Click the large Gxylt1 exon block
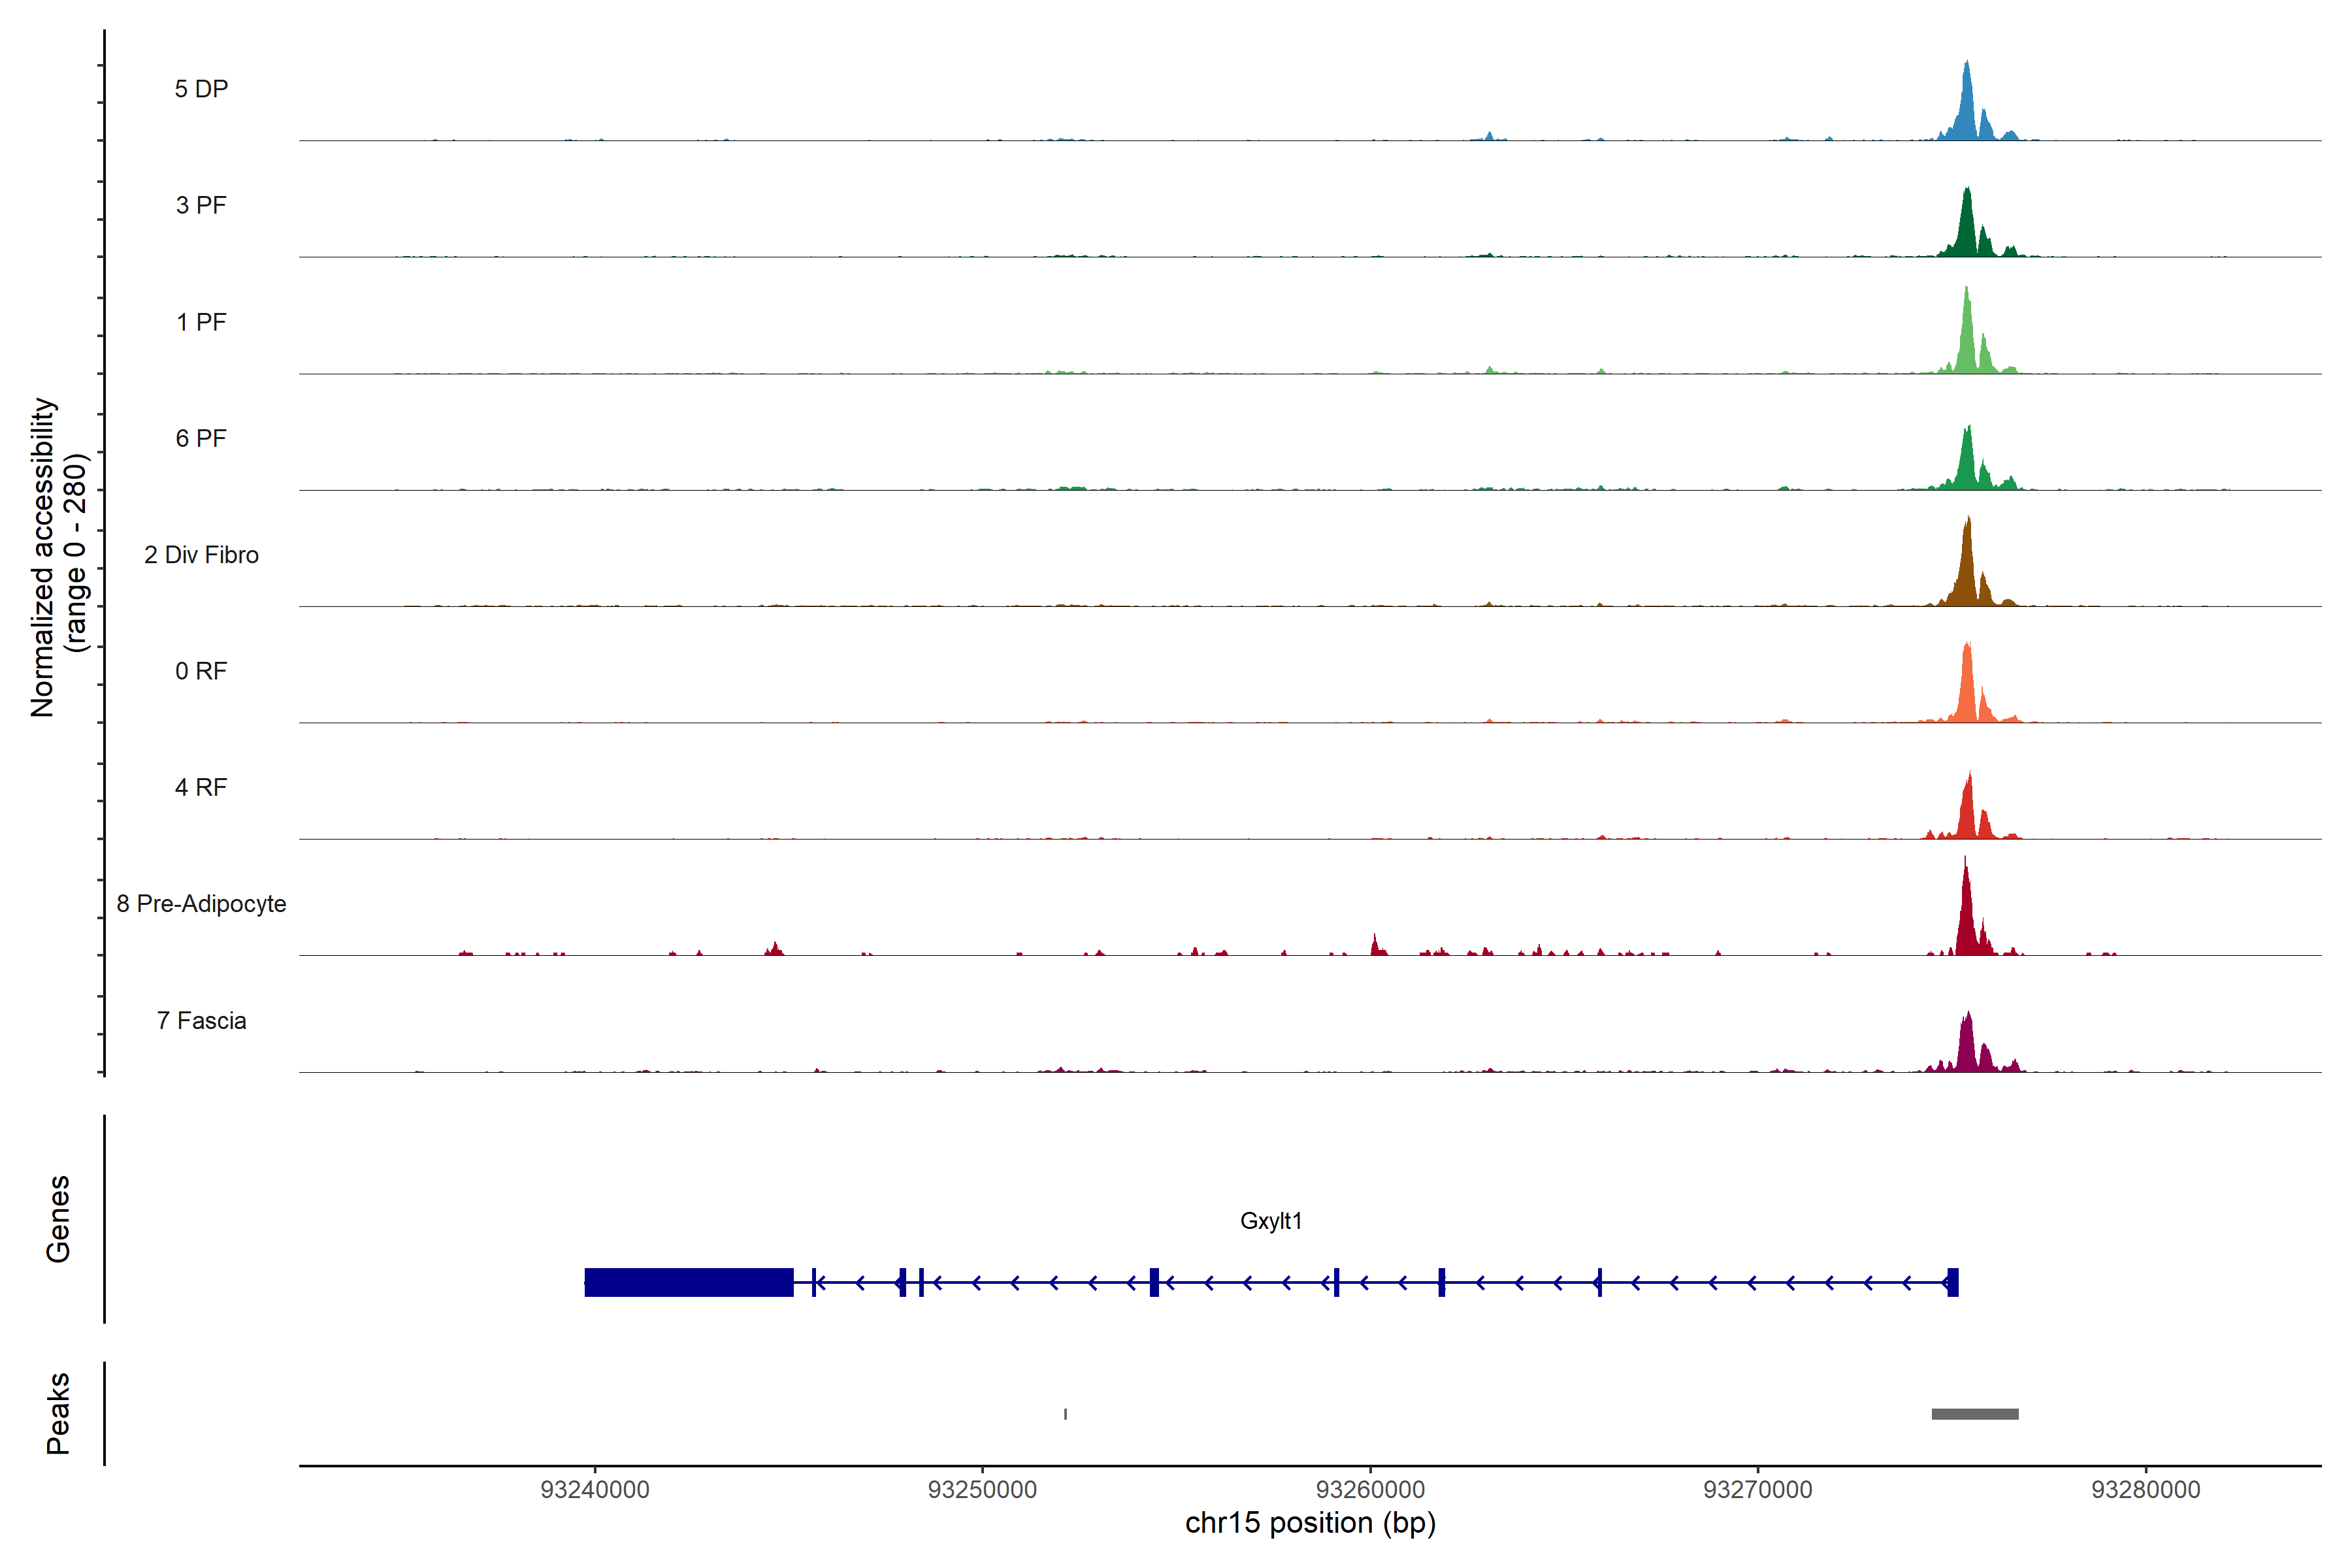2352x1568 pixels. (688, 1282)
